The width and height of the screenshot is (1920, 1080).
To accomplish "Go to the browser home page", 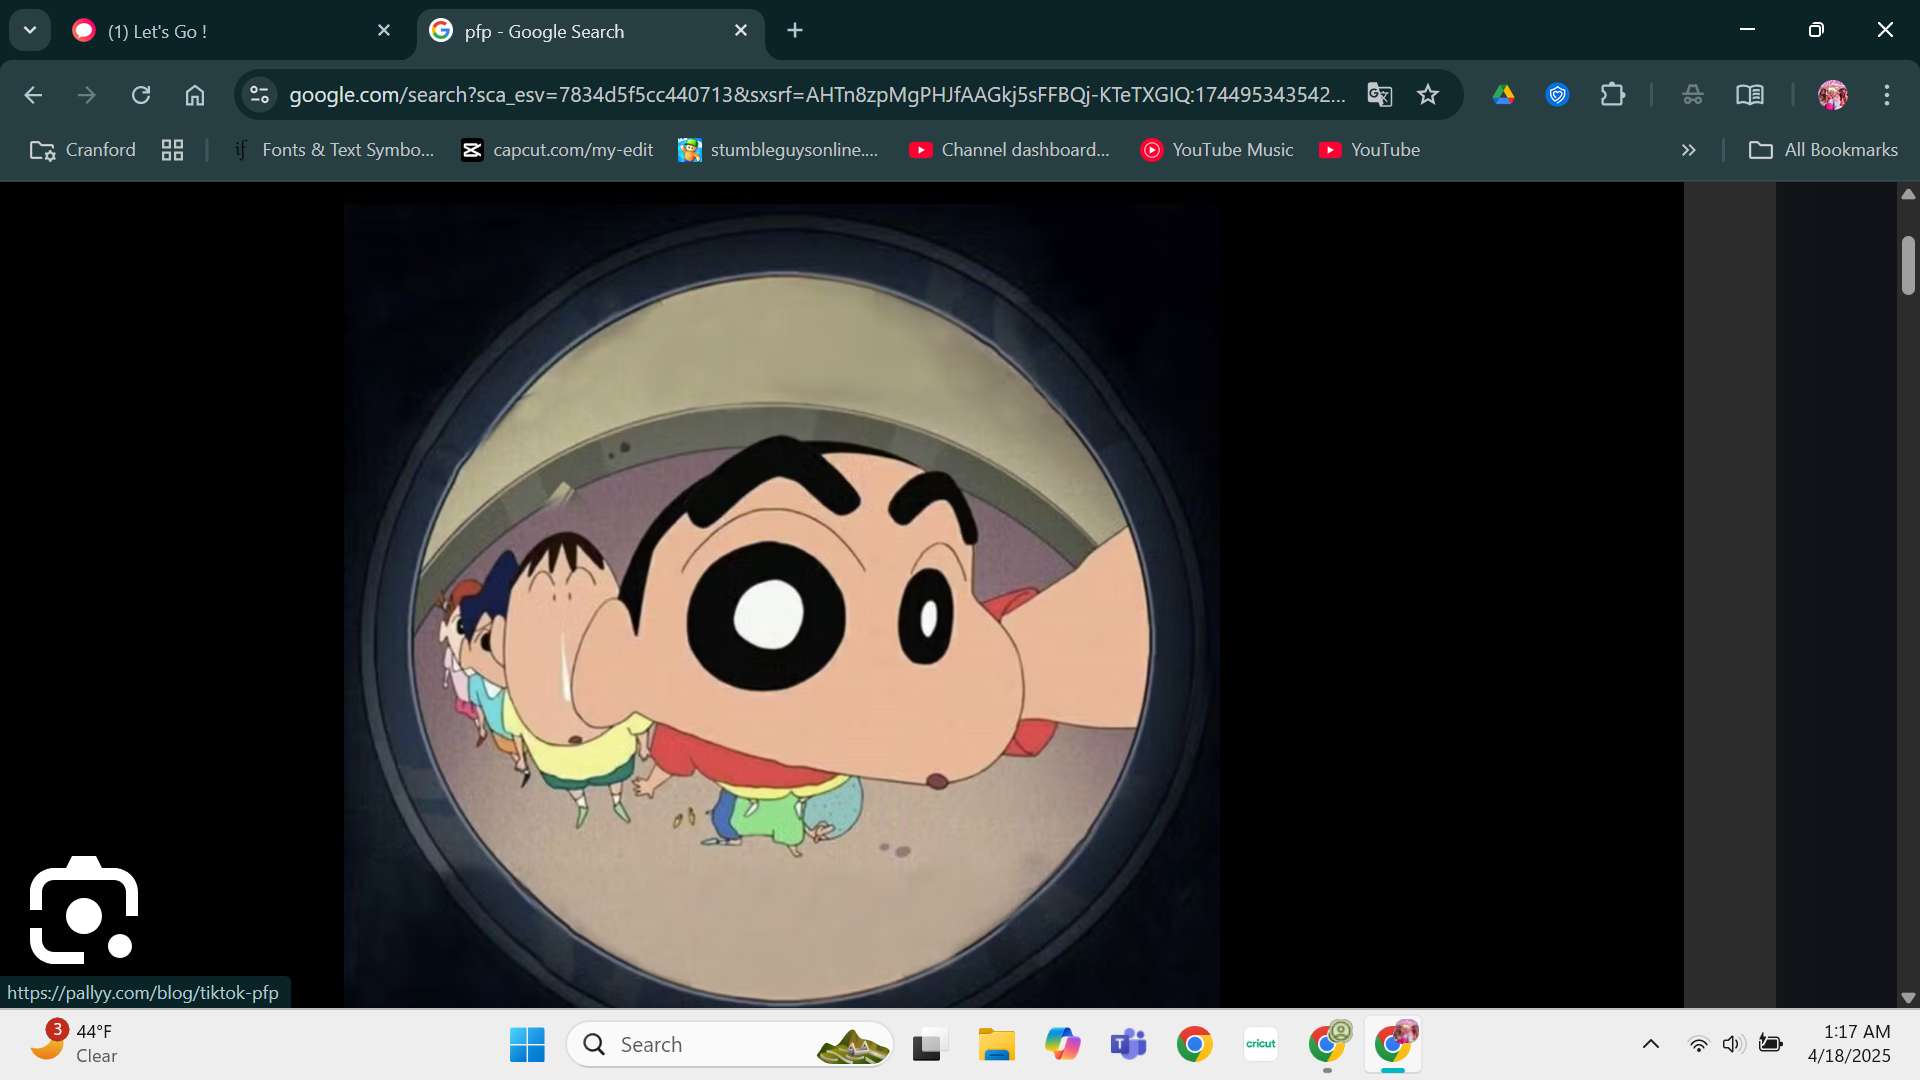I will click(x=195, y=95).
